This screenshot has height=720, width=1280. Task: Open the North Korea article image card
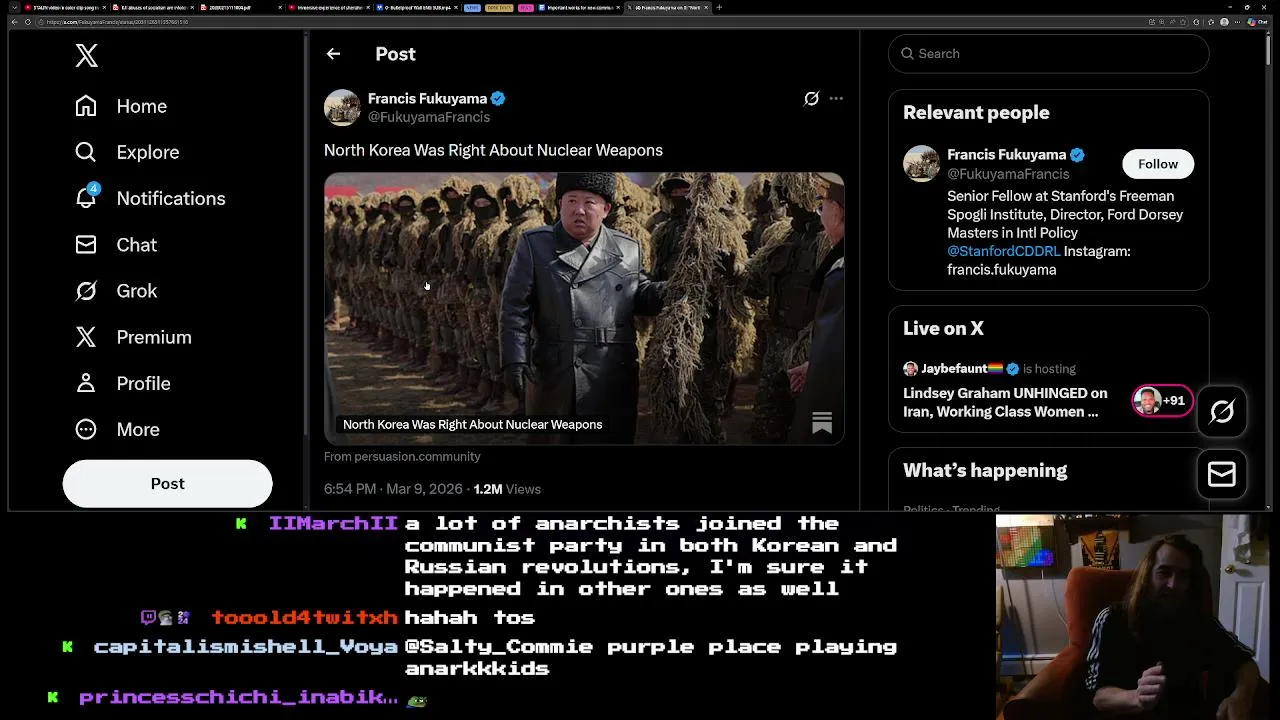tap(584, 308)
